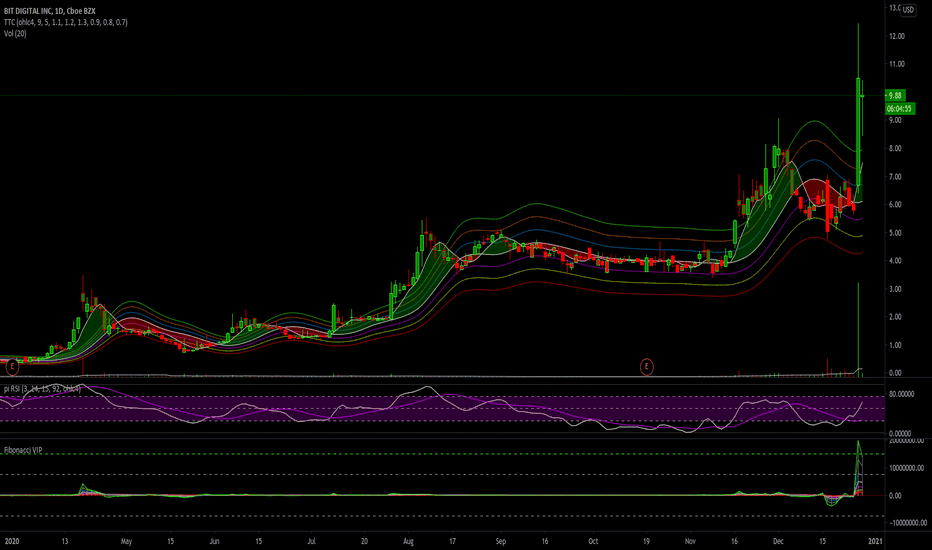The height and width of the screenshot is (550, 932).
Task: Click the 12.00 price axis label
Action: (x=896, y=36)
